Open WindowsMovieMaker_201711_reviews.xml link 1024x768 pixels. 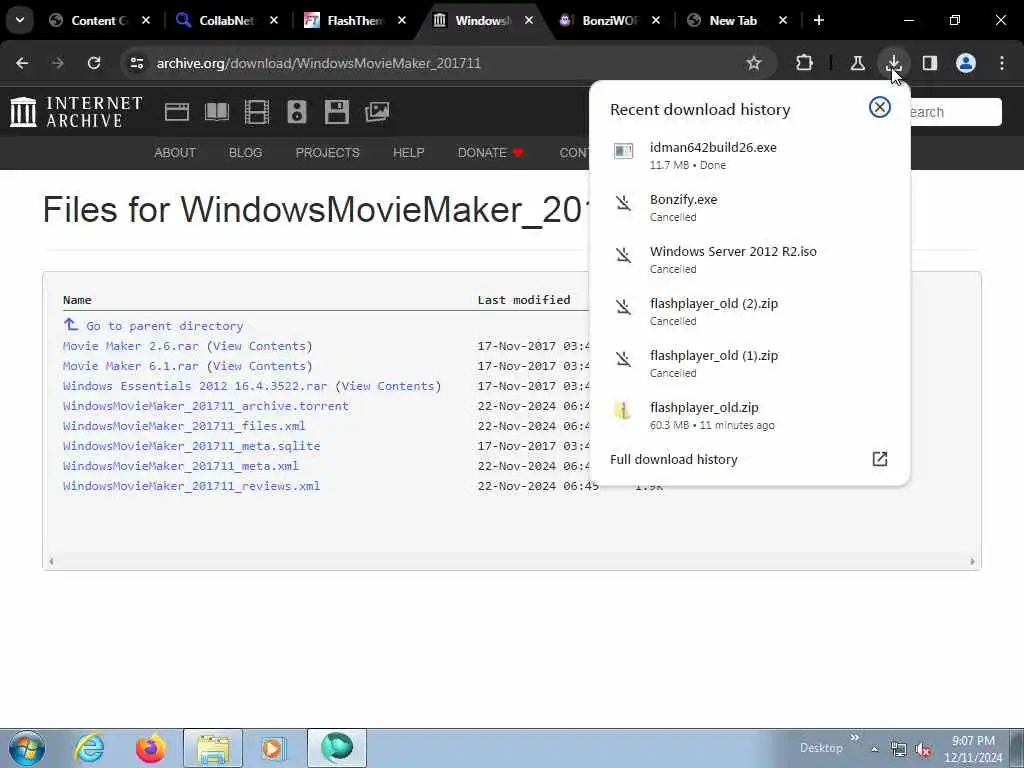click(191, 486)
